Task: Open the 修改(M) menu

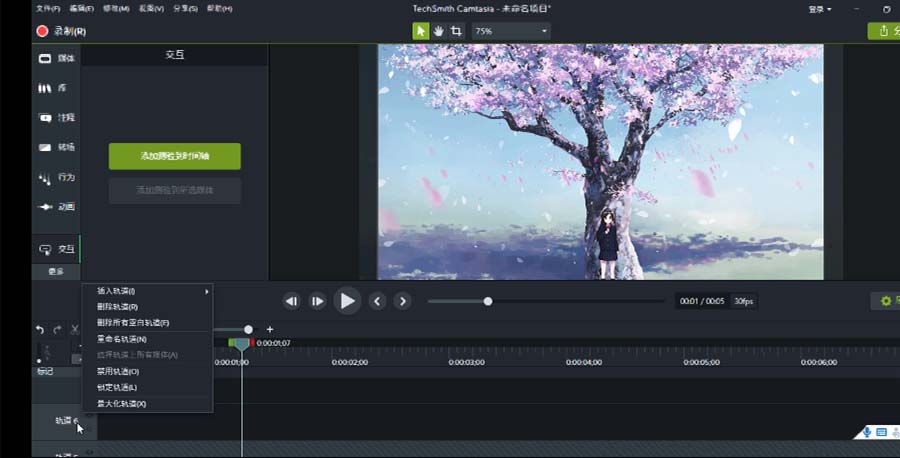Action: [116, 9]
